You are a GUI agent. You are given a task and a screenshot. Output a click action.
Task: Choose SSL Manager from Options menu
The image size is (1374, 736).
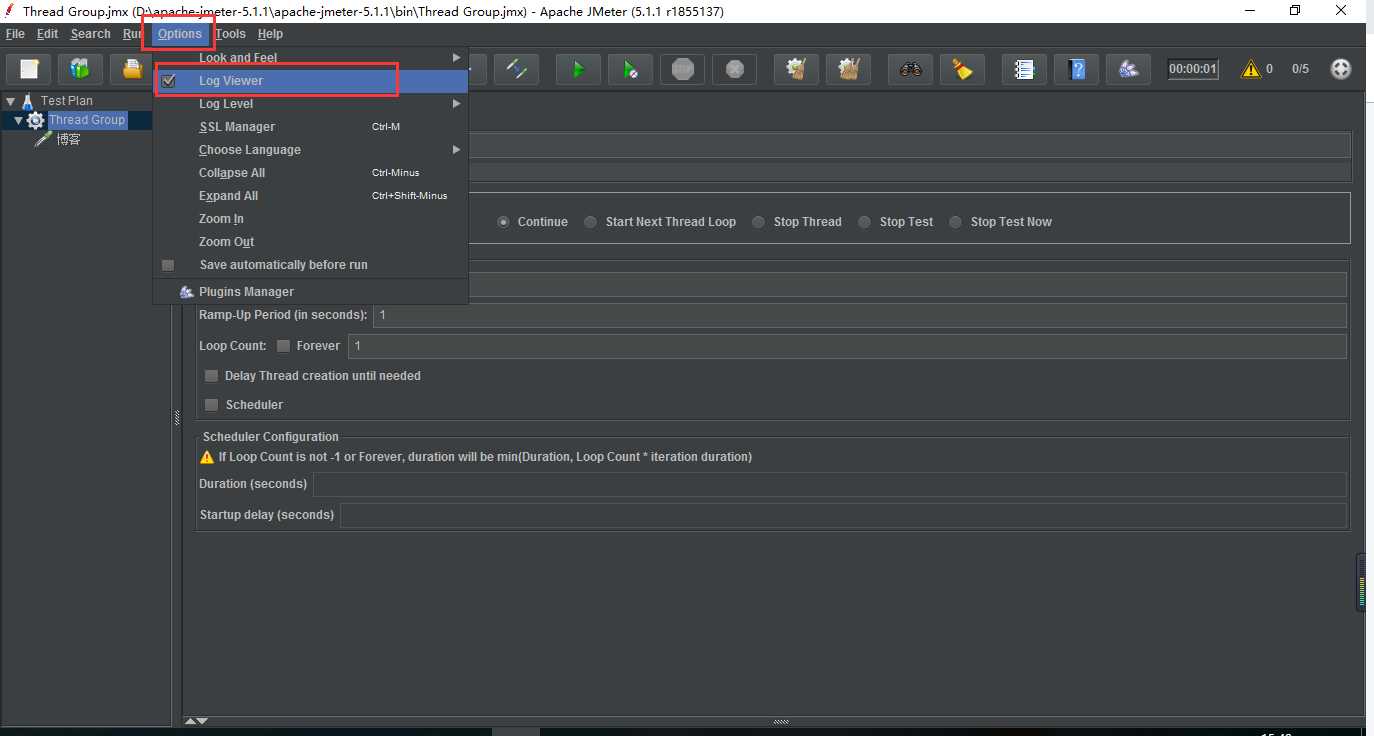310,127
